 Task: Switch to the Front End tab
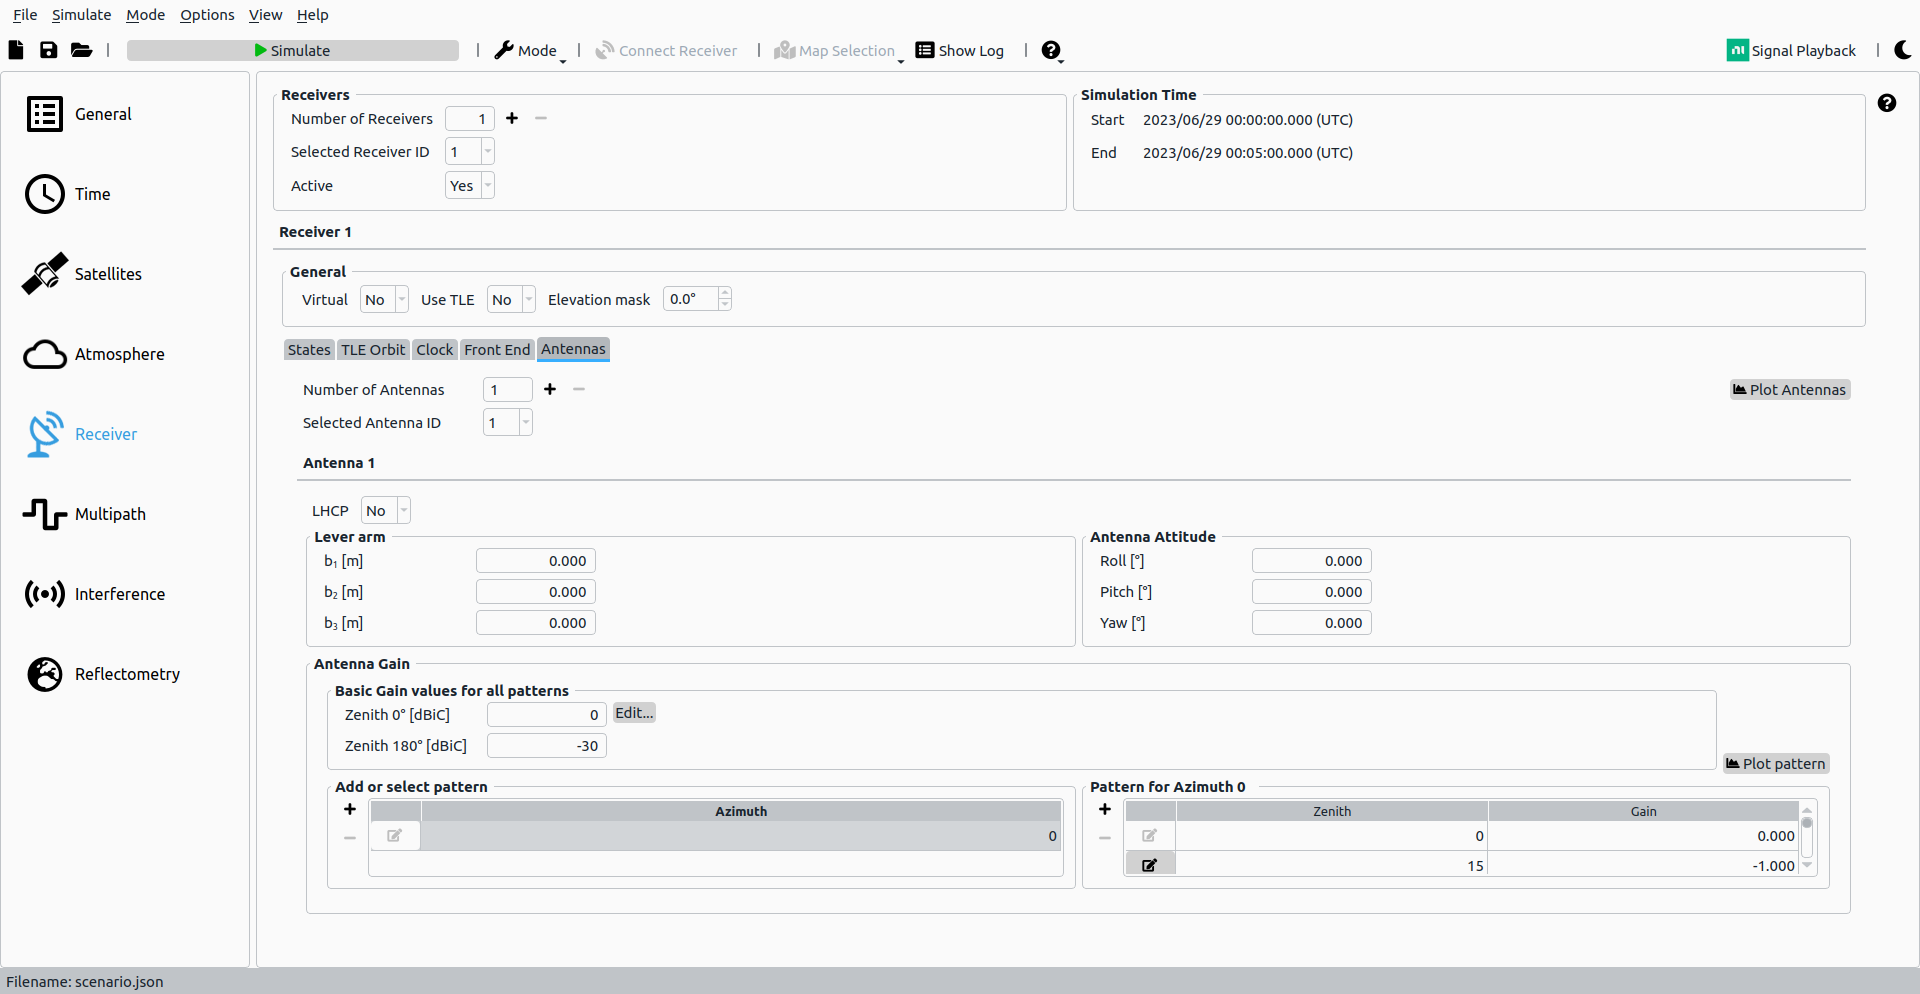(x=497, y=350)
